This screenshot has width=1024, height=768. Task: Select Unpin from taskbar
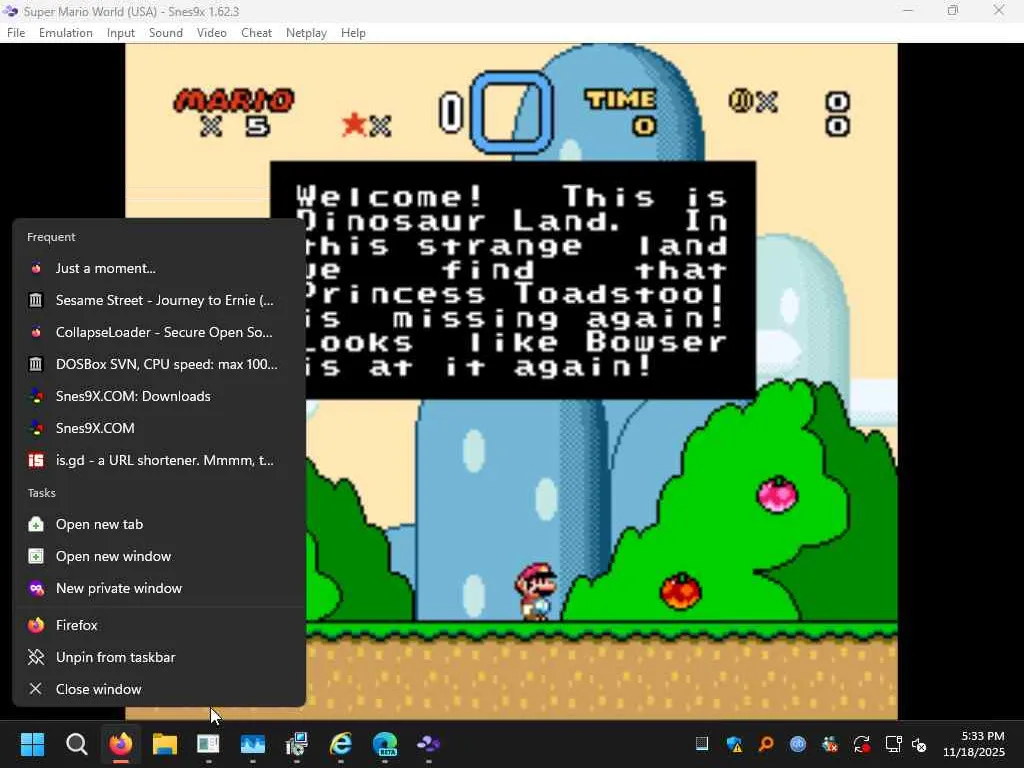pyautogui.click(x=159, y=658)
